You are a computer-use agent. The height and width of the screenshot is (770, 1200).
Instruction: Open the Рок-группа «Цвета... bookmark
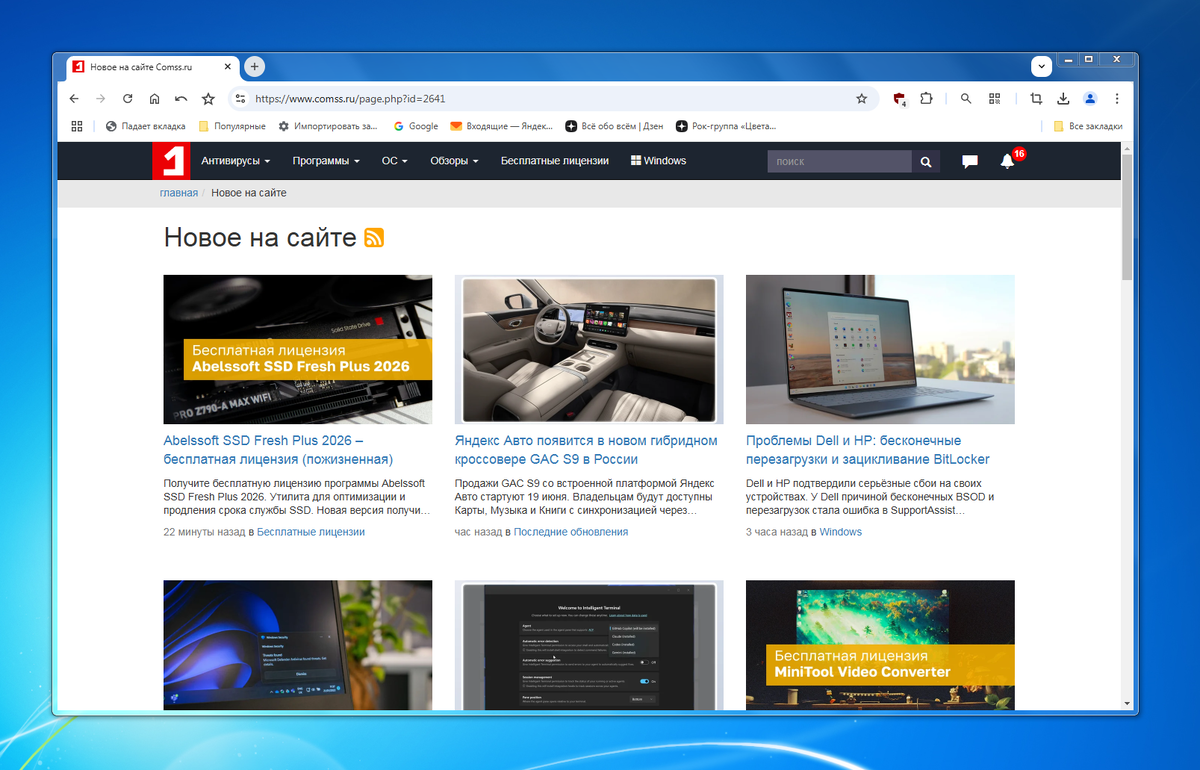(726, 127)
